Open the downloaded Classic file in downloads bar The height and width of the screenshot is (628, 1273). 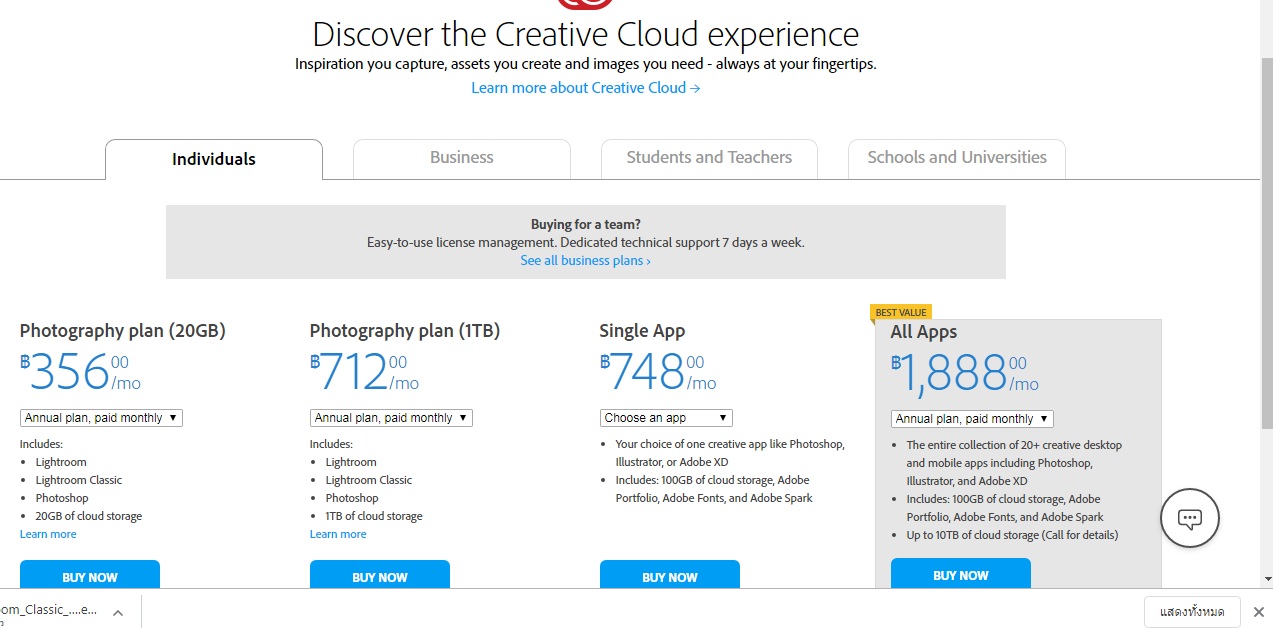(x=50, y=610)
